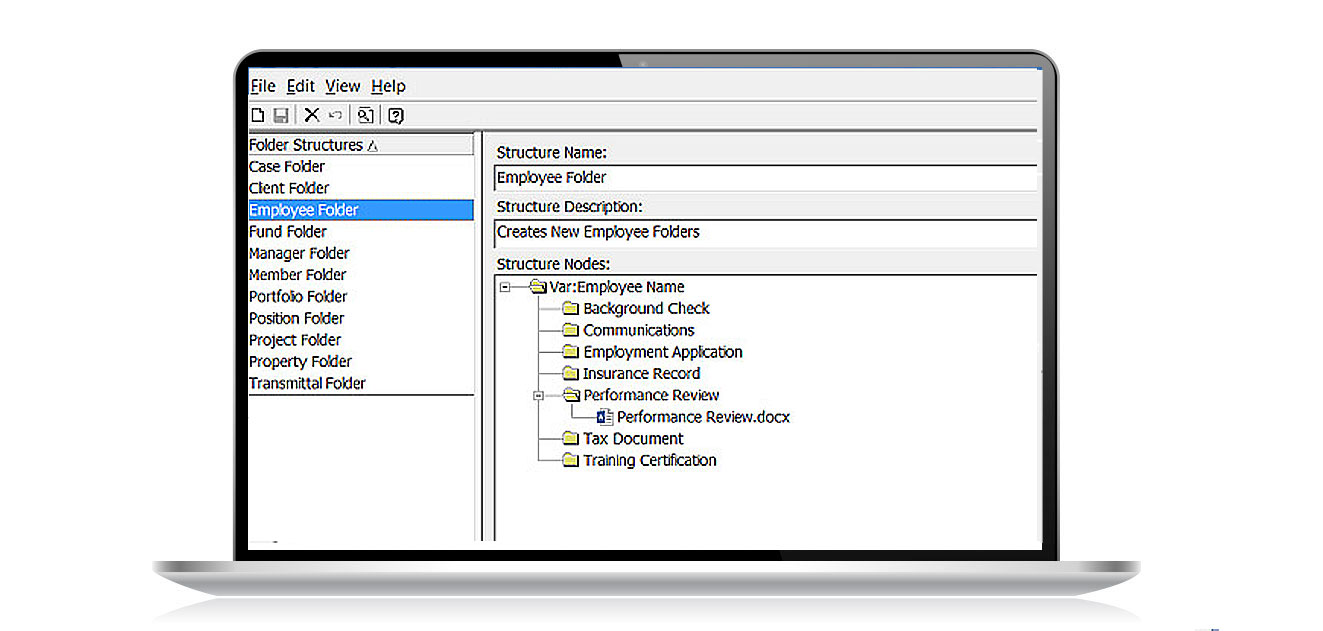Select the Var:Employee Name node label
This screenshot has height=631, width=1323.
(x=617, y=287)
